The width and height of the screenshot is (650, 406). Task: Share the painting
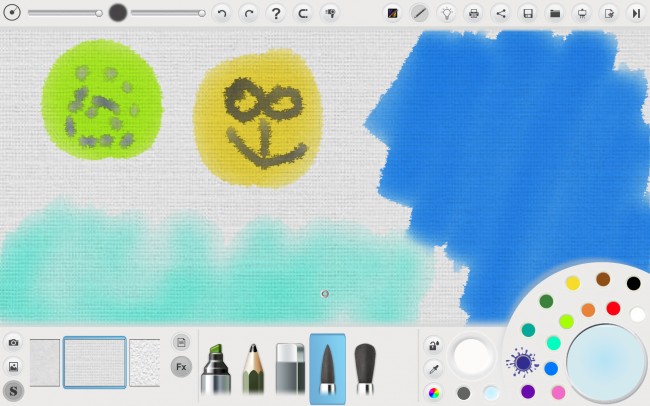click(501, 13)
